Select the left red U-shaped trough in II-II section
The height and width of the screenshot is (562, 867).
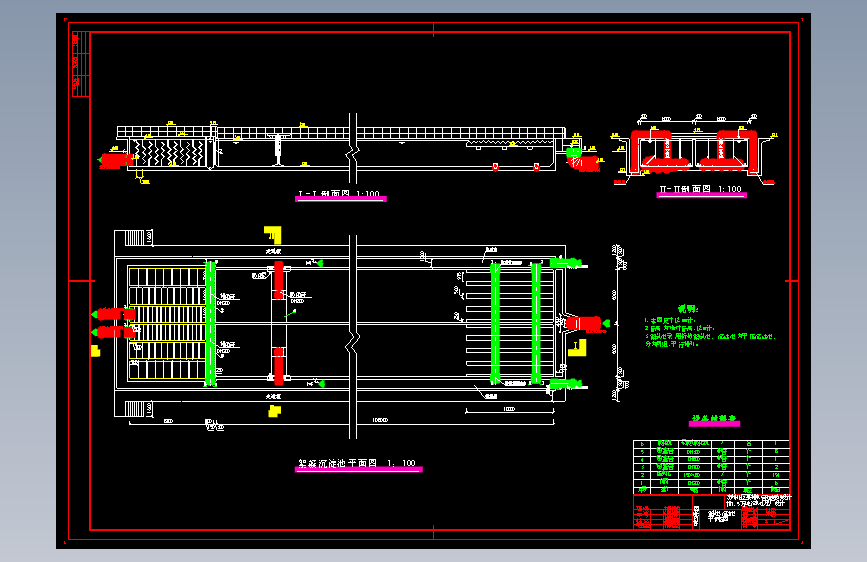(660, 150)
